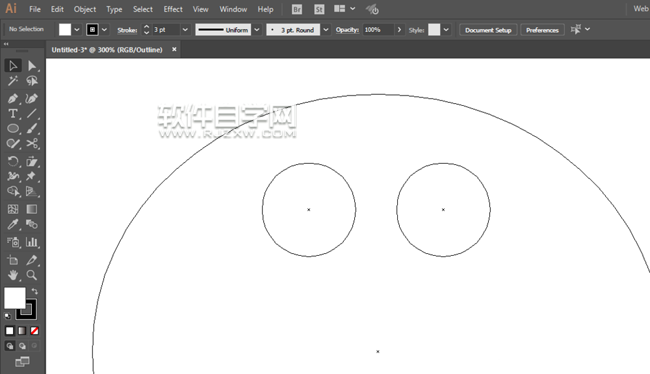
Task: Set paint mode to None
Action: point(34,331)
